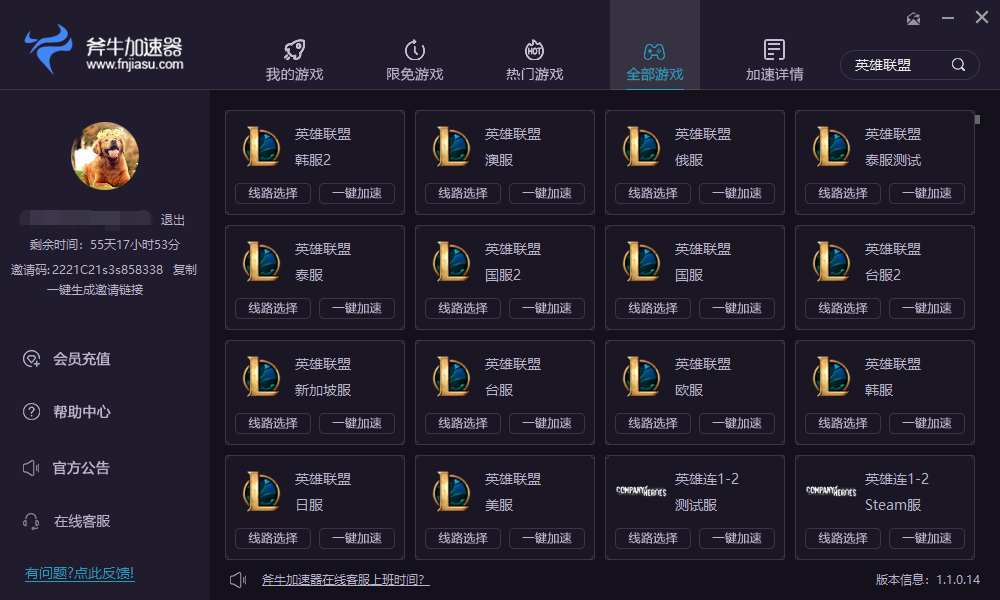Click the 在线客服 headset icon

[31, 522]
